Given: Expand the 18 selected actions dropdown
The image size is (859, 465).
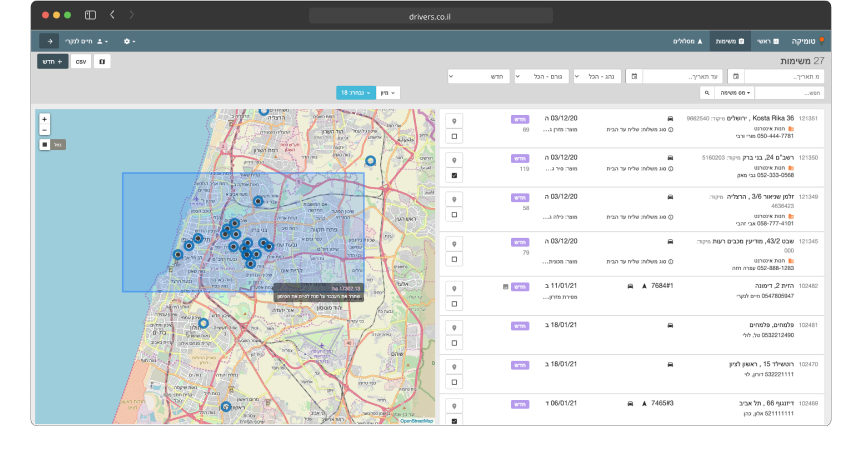Looking at the screenshot, I should (x=356, y=93).
